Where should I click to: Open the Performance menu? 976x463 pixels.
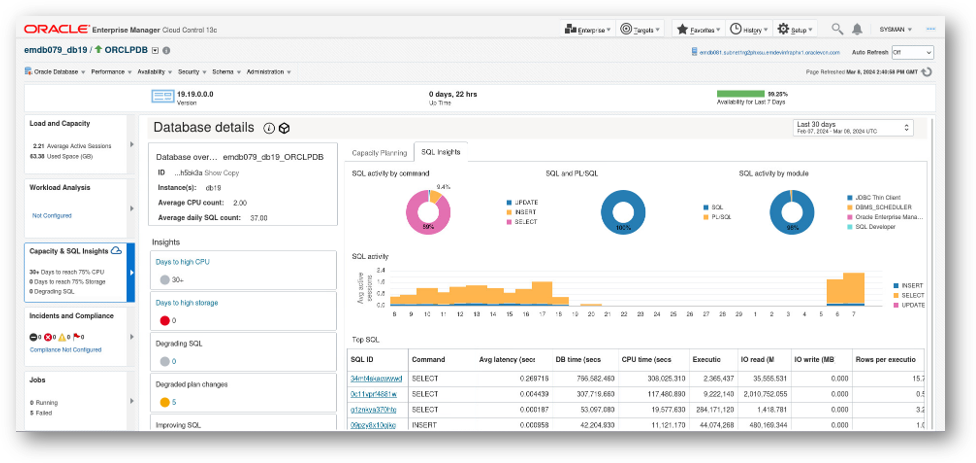tap(109, 72)
